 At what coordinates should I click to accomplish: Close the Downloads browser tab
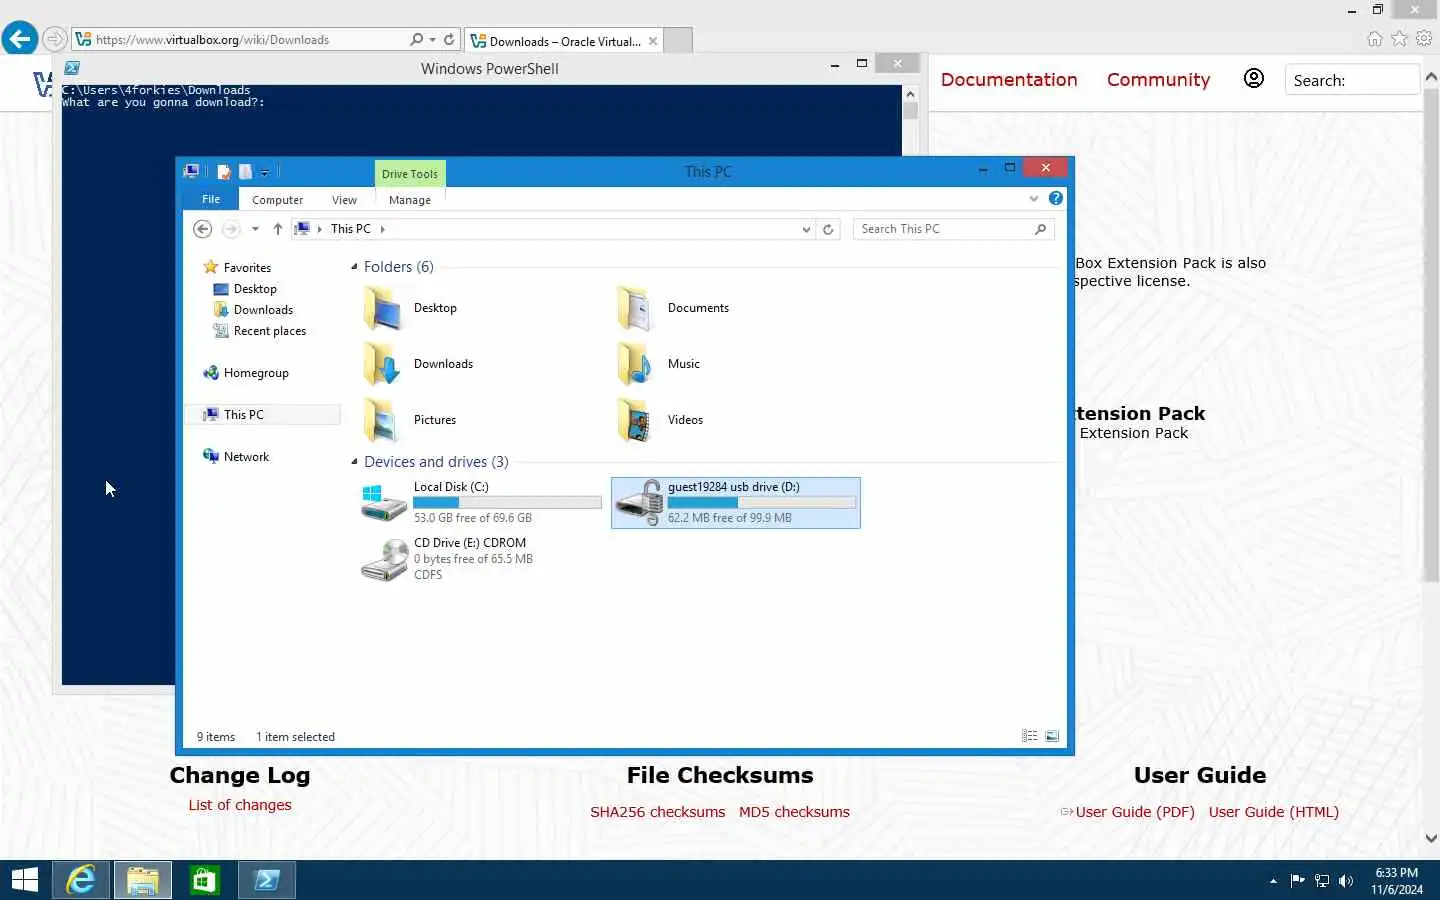click(653, 41)
